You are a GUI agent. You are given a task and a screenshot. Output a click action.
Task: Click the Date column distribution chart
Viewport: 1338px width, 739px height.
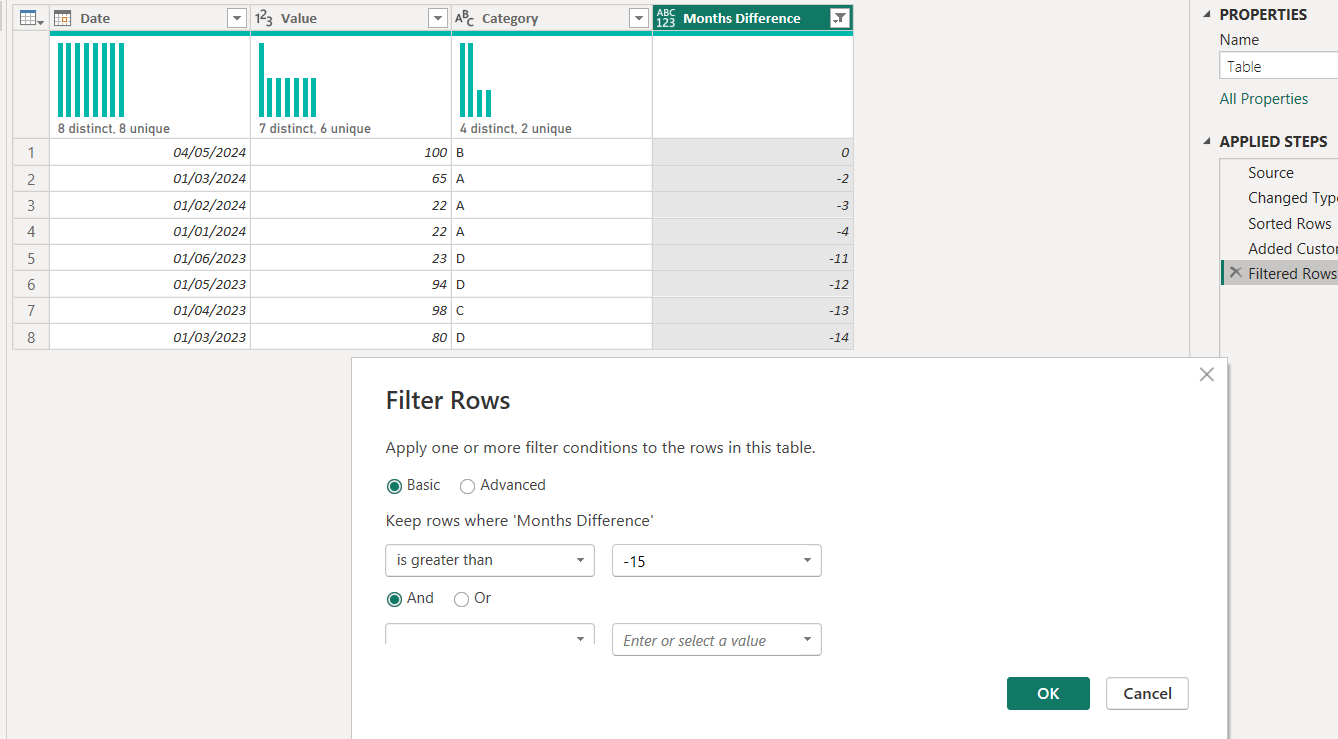pos(91,80)
